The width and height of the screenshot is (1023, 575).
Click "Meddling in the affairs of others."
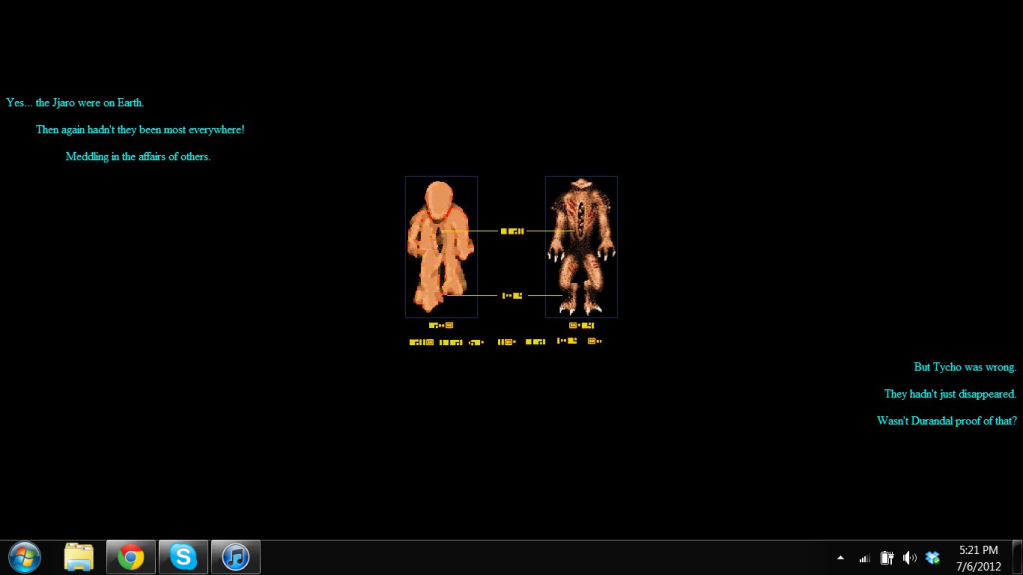tap(138, 157)
